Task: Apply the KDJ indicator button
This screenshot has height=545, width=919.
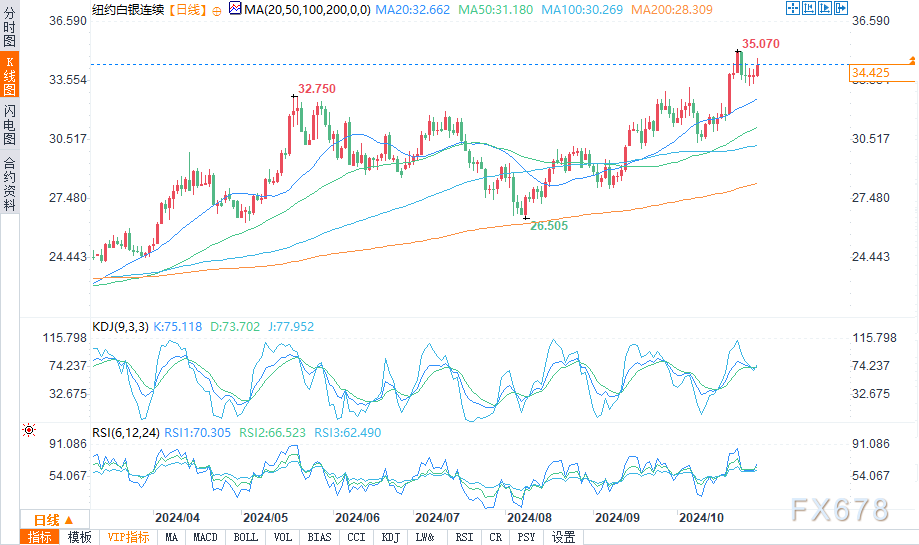Action: click(391, 537)
